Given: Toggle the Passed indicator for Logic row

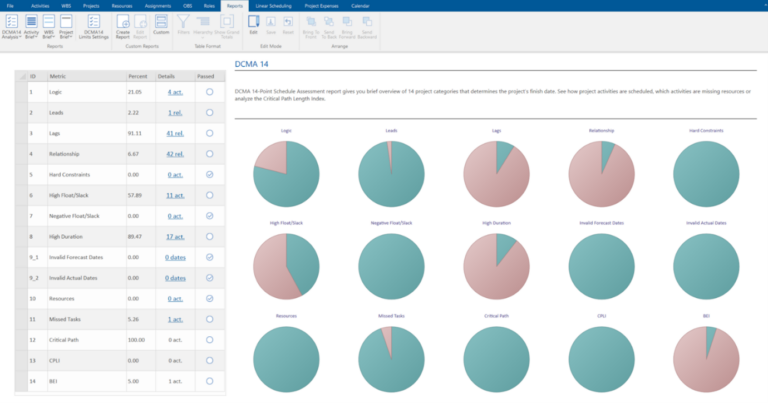Looking at the screenshot, I should click(x=209, y=91).
